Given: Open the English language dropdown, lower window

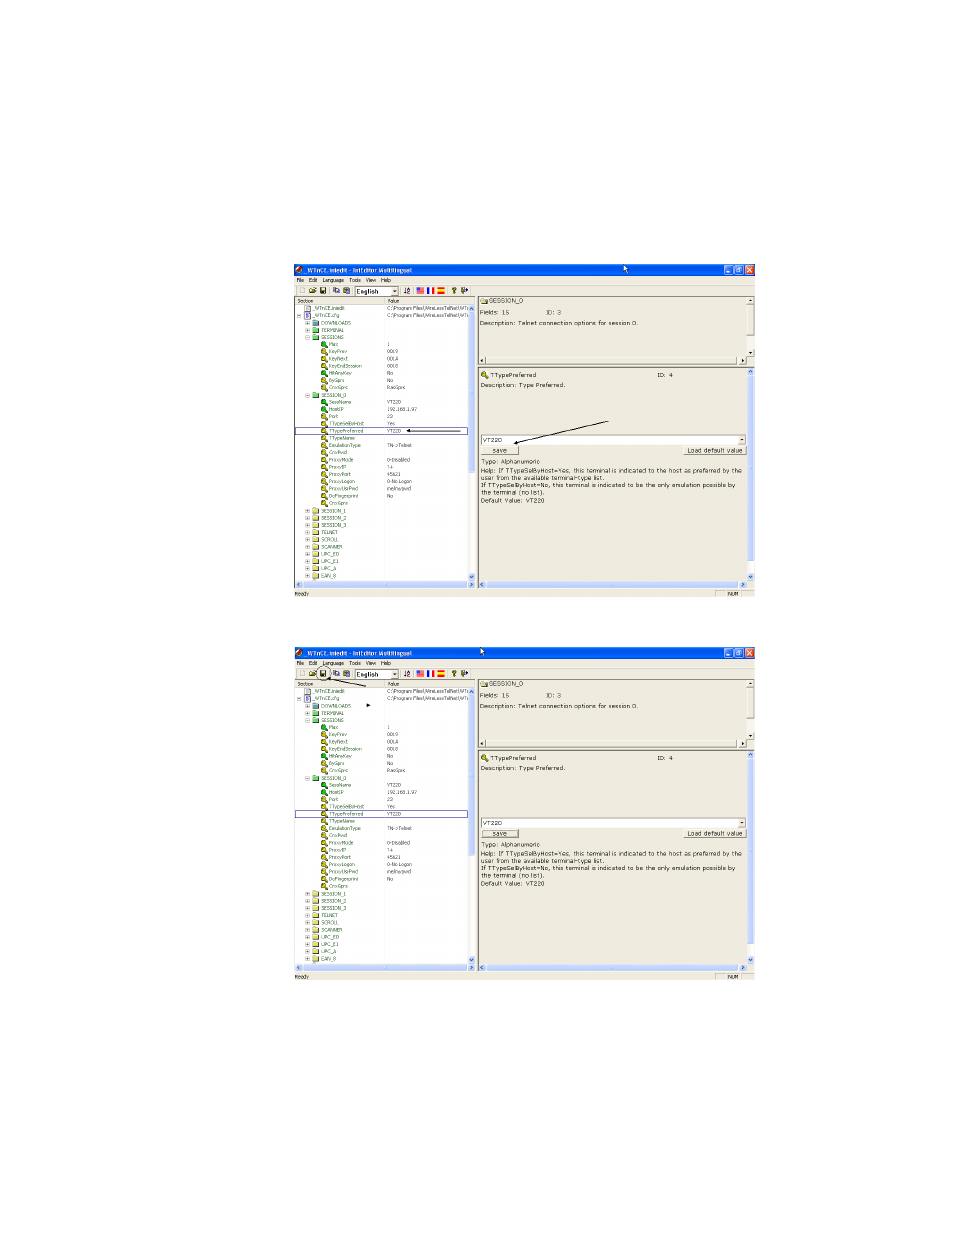Looking at the screenshot, I should coord(395,674).
